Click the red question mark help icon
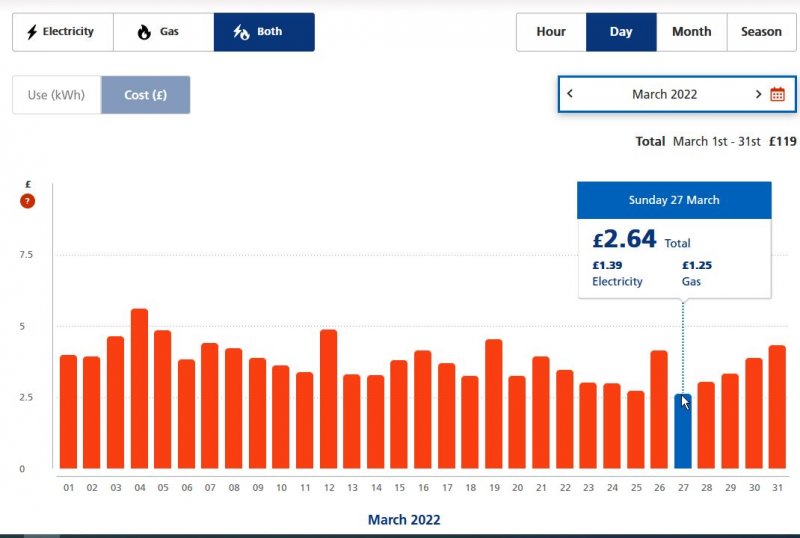The image size is (800, 538). (28, 201)
